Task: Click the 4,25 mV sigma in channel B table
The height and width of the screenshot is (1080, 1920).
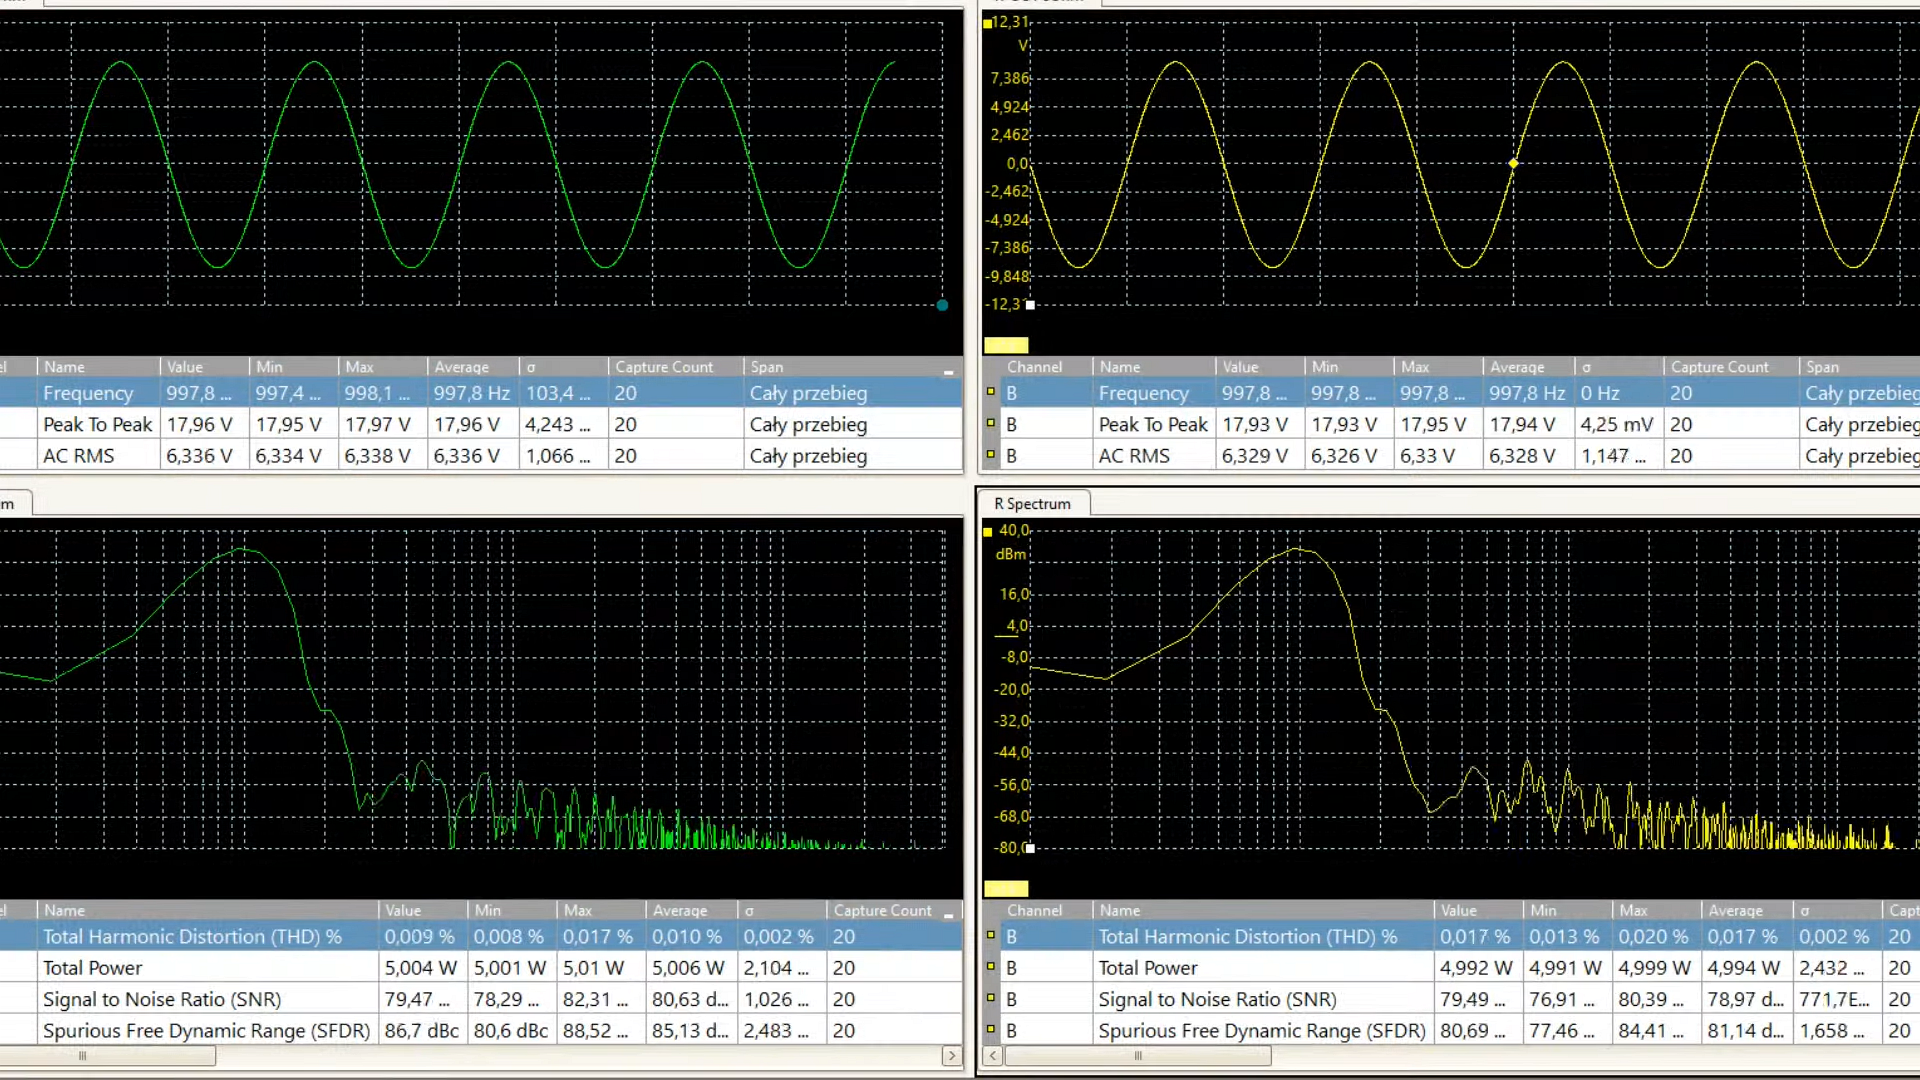Action: coord(1617,424)
